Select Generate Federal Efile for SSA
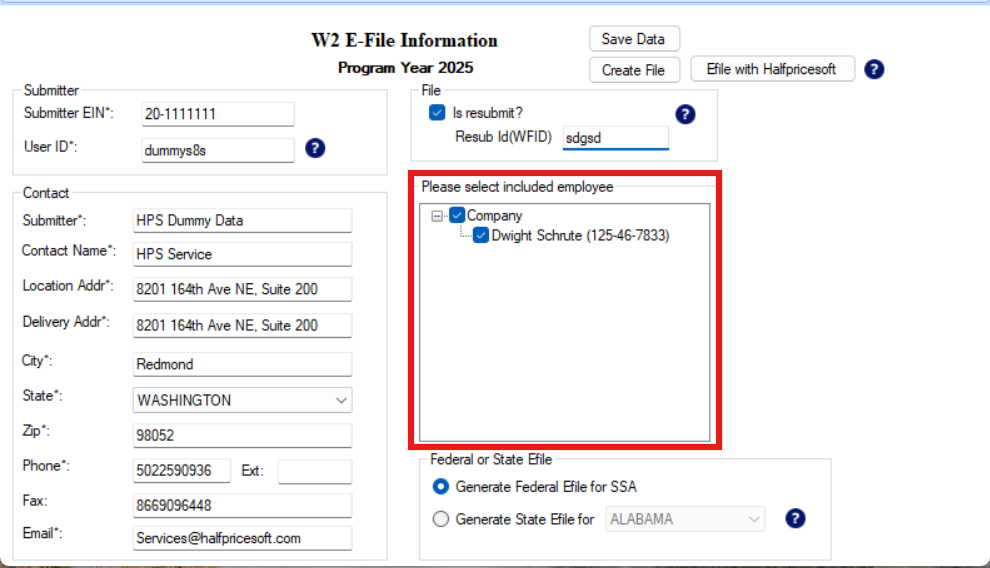Image resolution: width=990 pixels, height=568 pixels. (441, 487)
